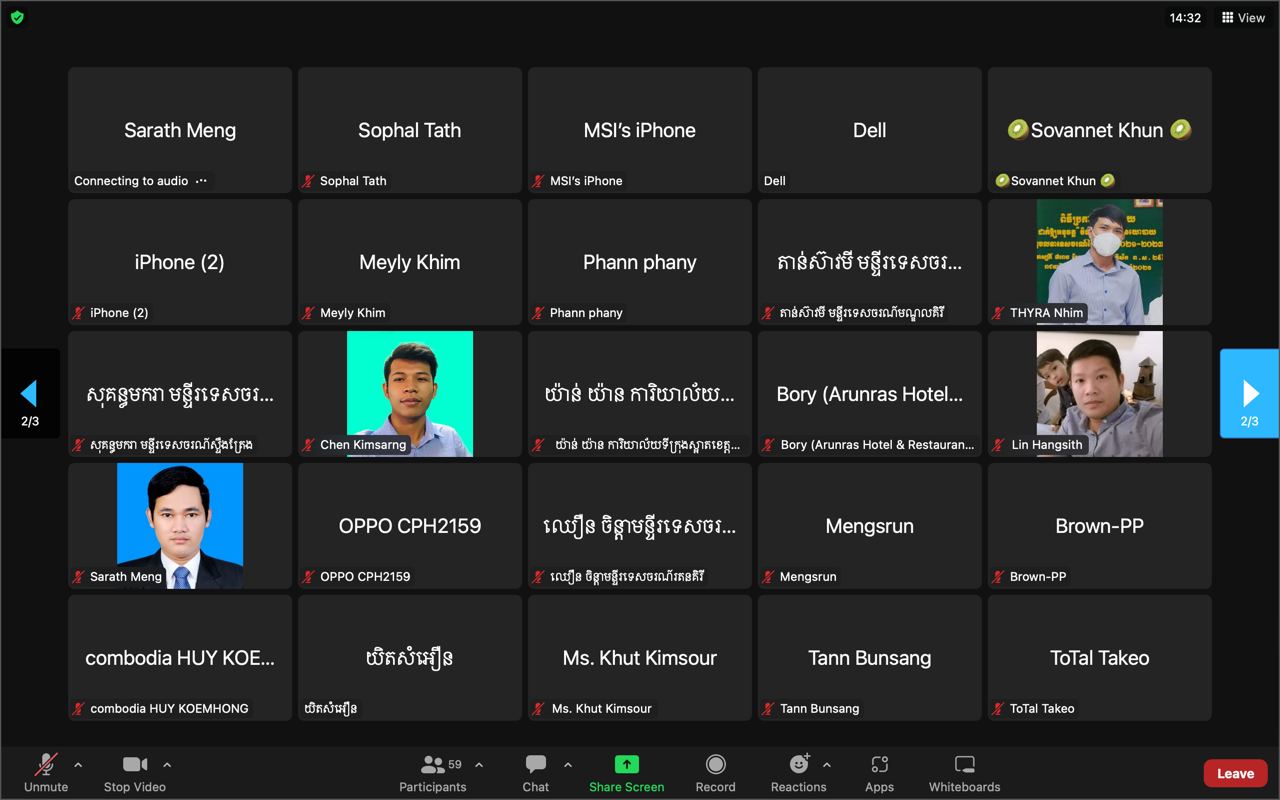Leave the meeting
Screen dimensions: 1280x800
(1235, 773)
